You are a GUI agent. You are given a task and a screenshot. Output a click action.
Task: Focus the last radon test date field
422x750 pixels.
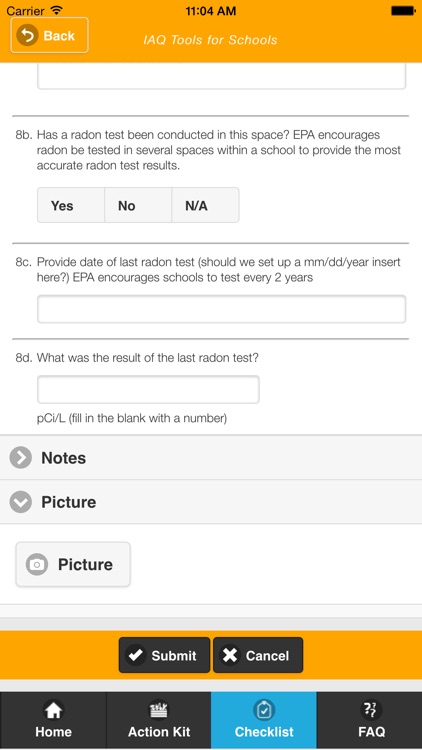tap(222, 309)
